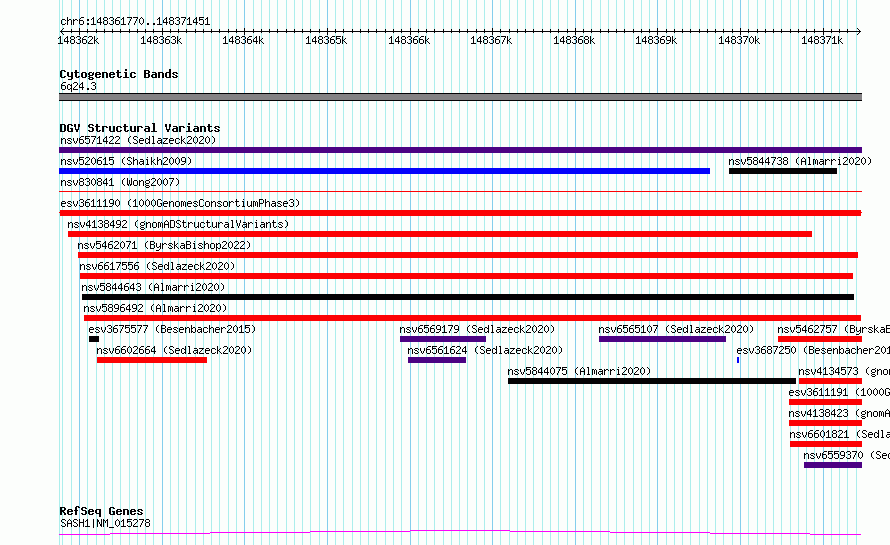Click the DGV Structural Variants track title

140,128
